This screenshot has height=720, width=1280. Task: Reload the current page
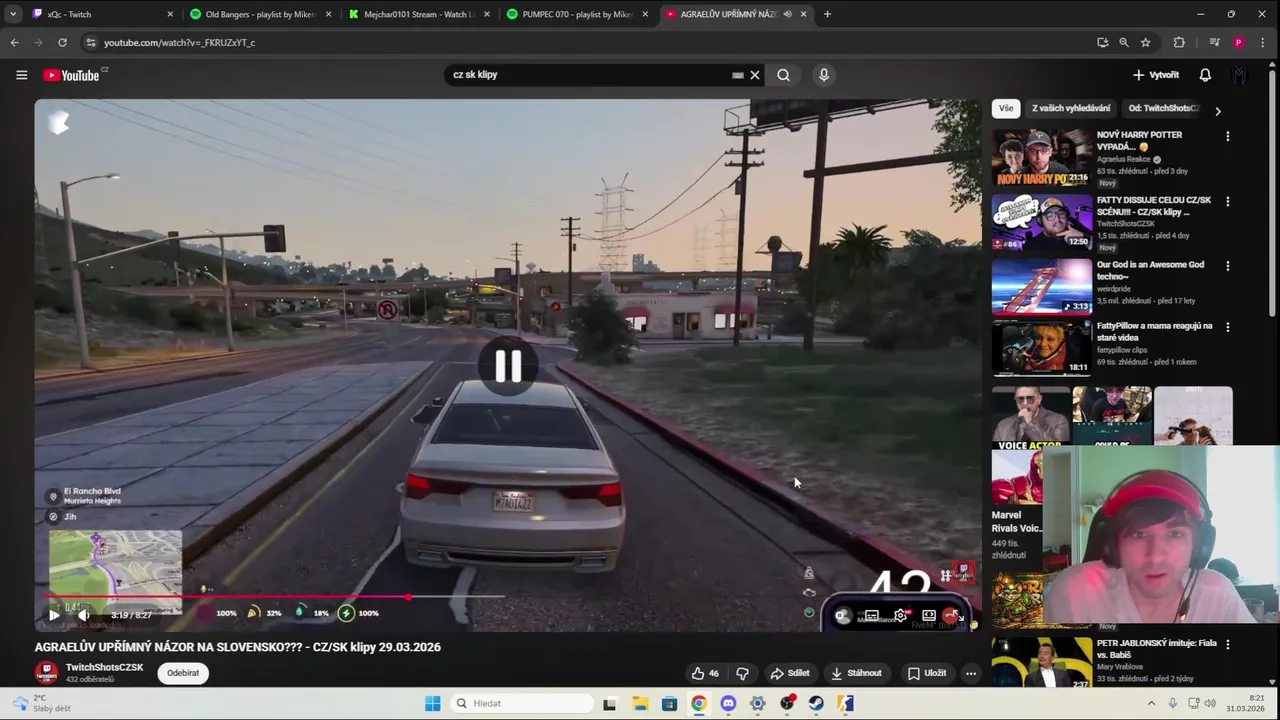(x=62, y=43)
